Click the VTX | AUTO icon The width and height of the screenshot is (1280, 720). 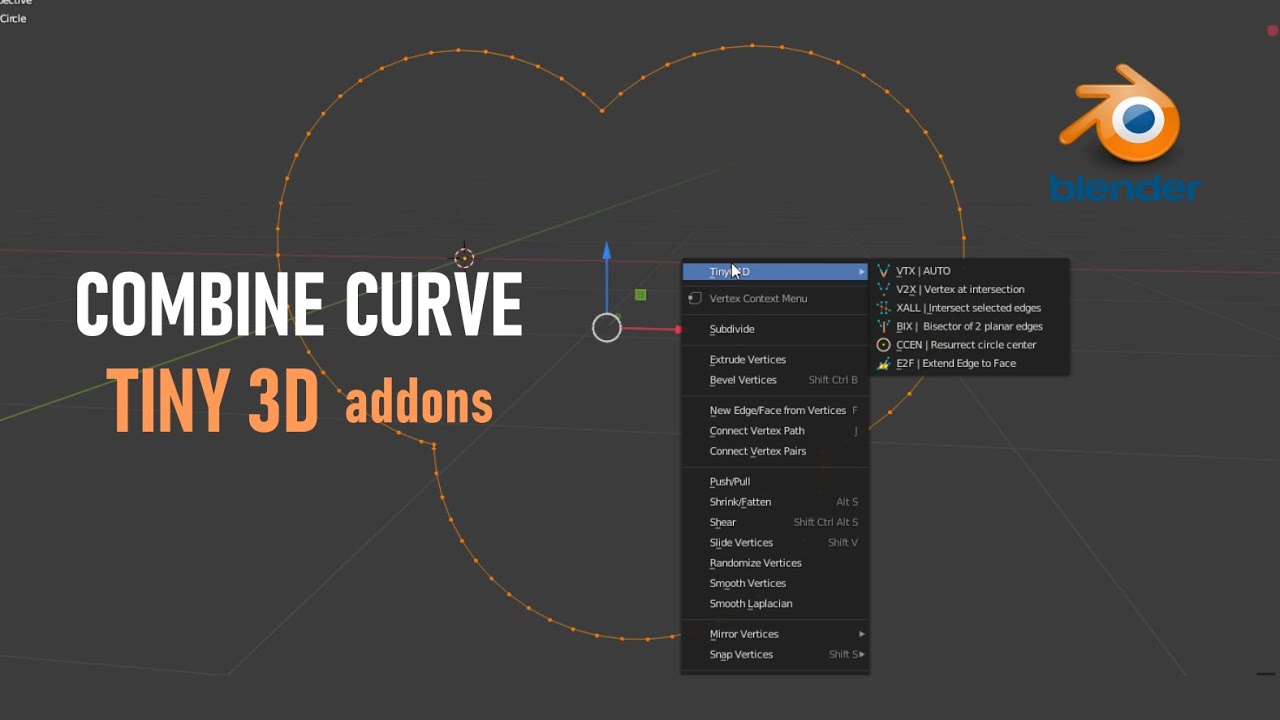[883, 271]
